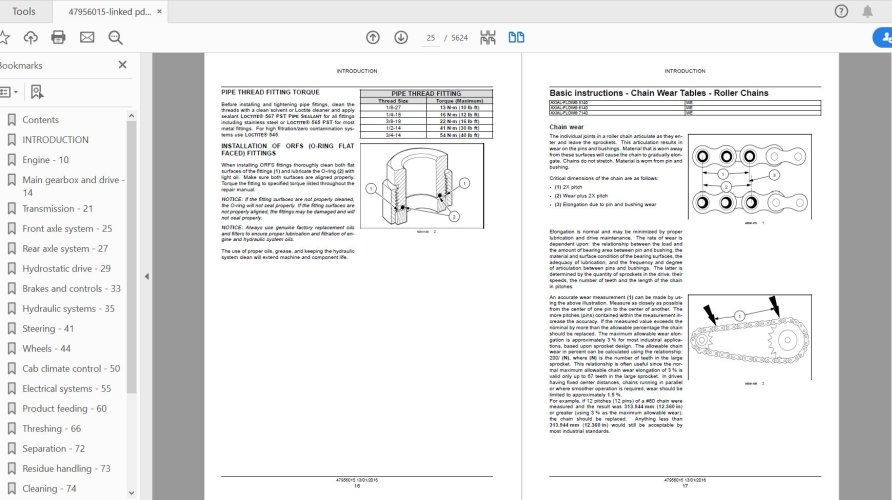The width and height of the screenshot is (892, 500).
Task: Select the 47956015-linked pdf document tab
Action: (x=110, y=11)
